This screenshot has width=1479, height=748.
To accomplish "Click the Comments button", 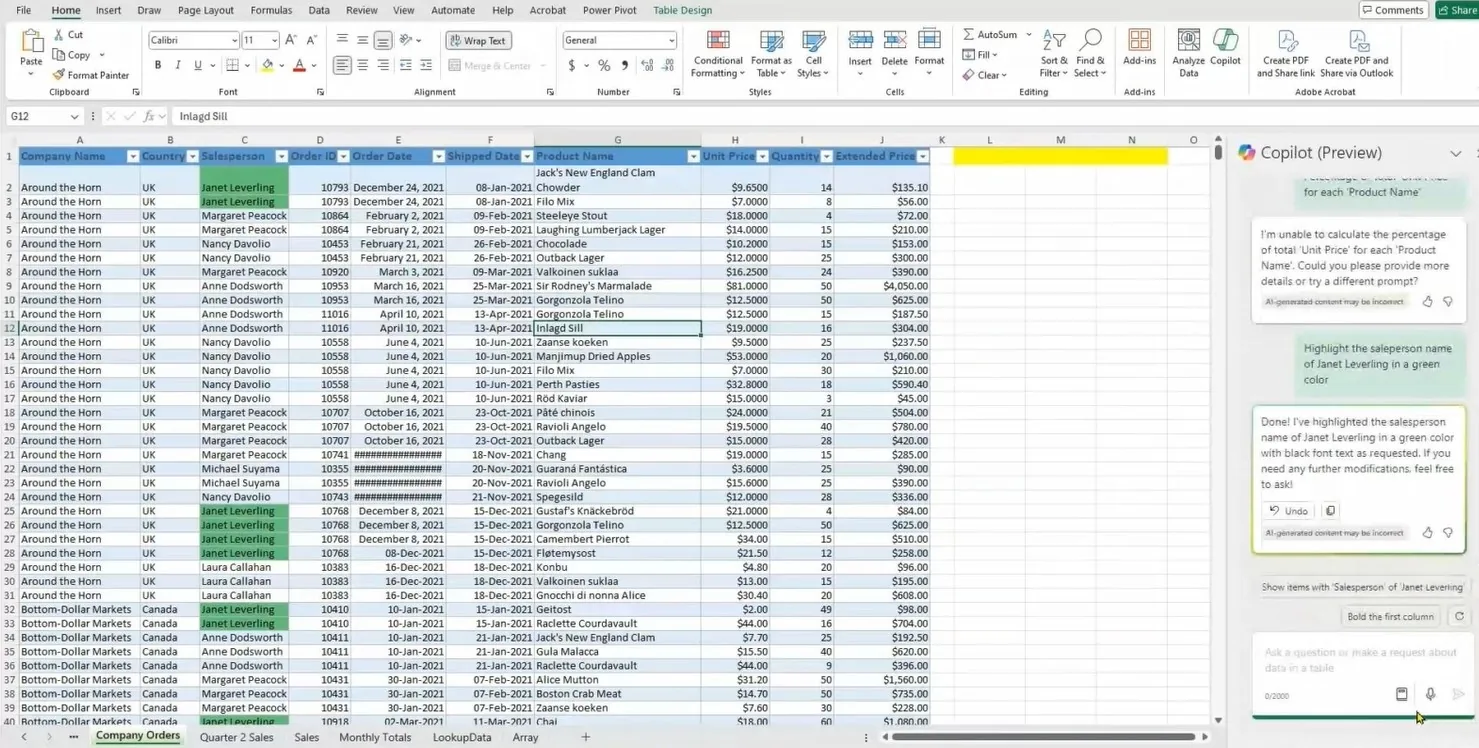I will [x=1392, y=10].
